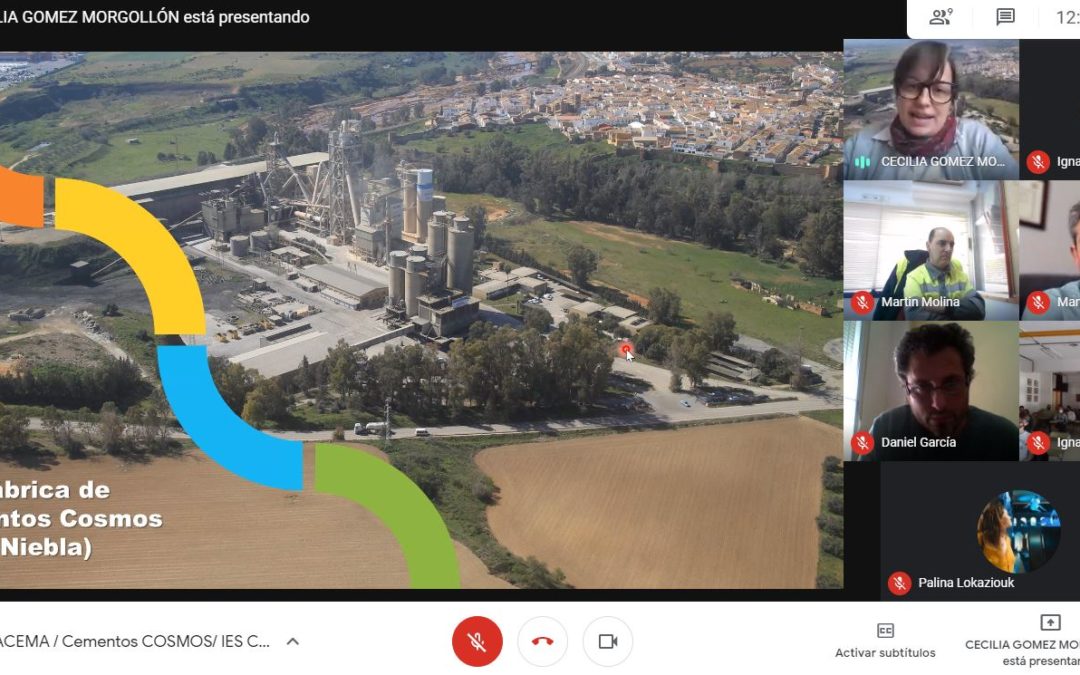Click the clock time in top bar
Image resolution: width=1080 pixels, height=675 pixels.
(1068, 17)
